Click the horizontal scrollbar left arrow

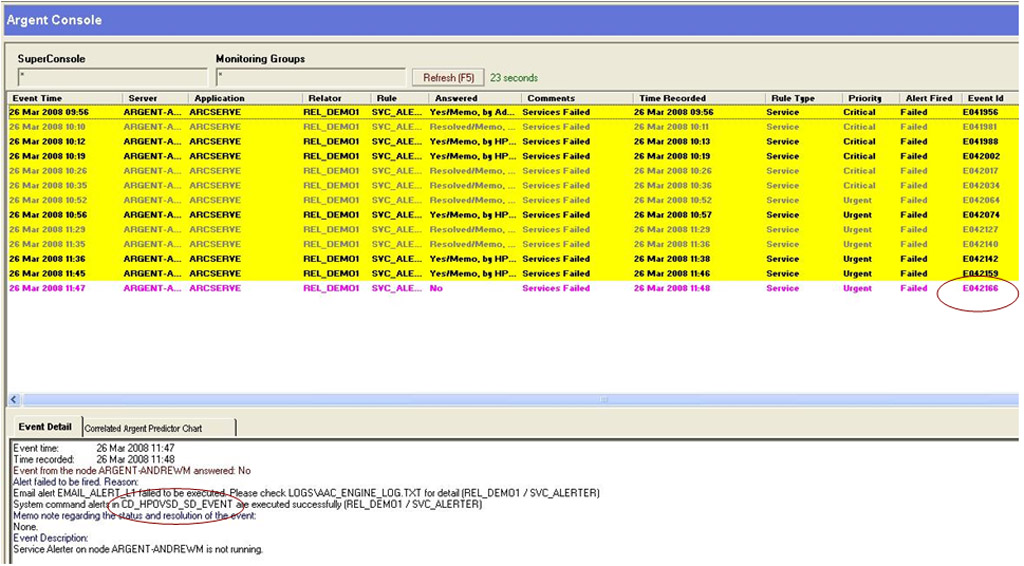14,400
